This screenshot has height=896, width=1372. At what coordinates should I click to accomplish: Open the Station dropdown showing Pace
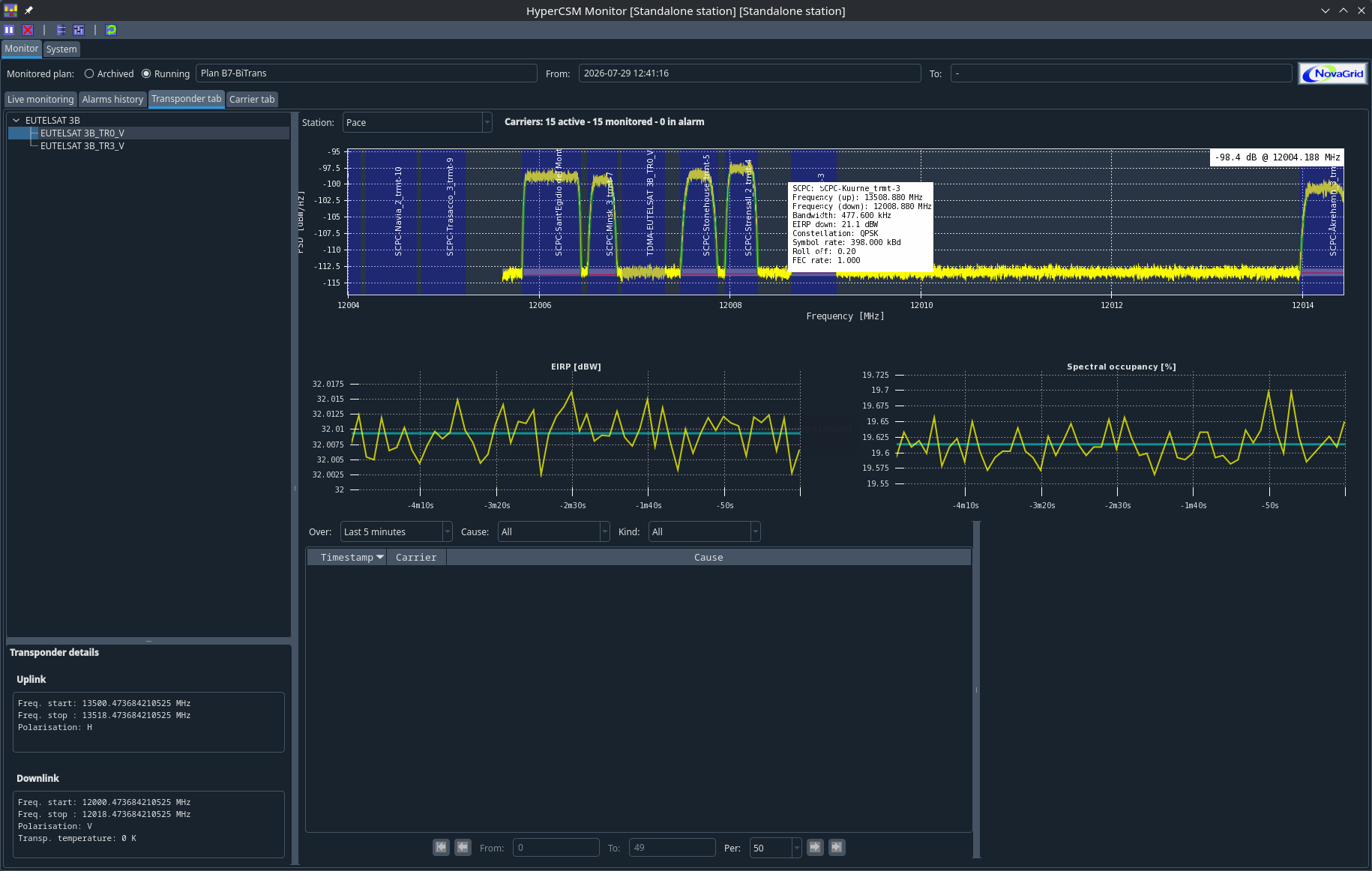point(417,122)
